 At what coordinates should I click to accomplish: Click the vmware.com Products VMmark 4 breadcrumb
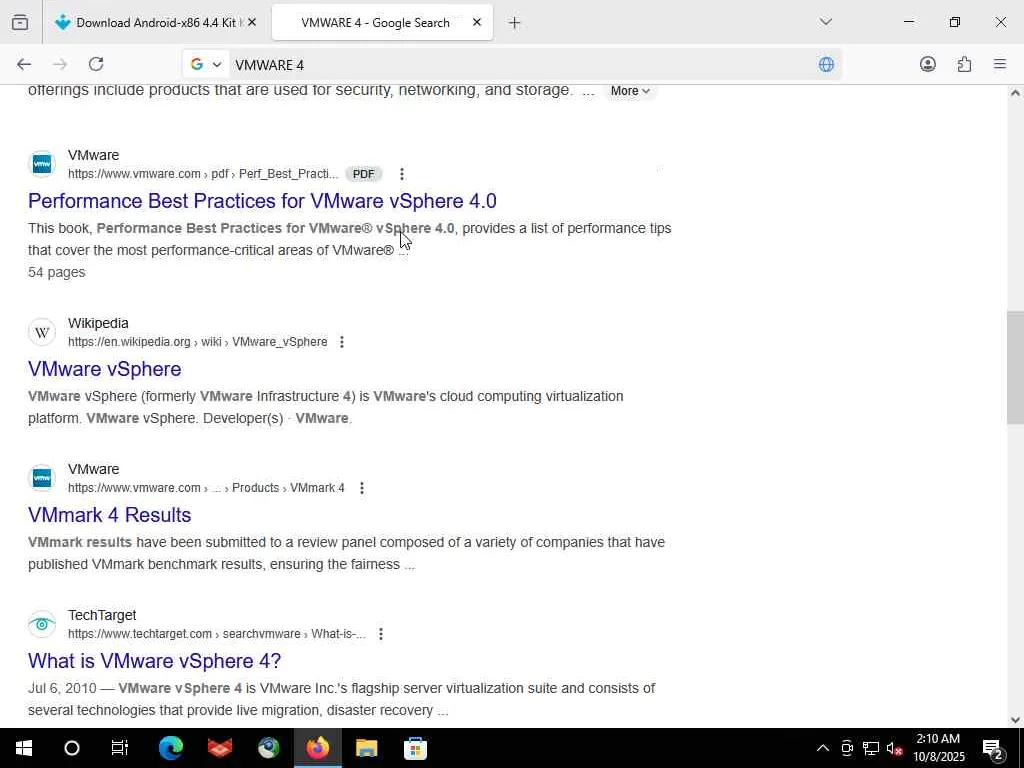click(x=206, y=488)
